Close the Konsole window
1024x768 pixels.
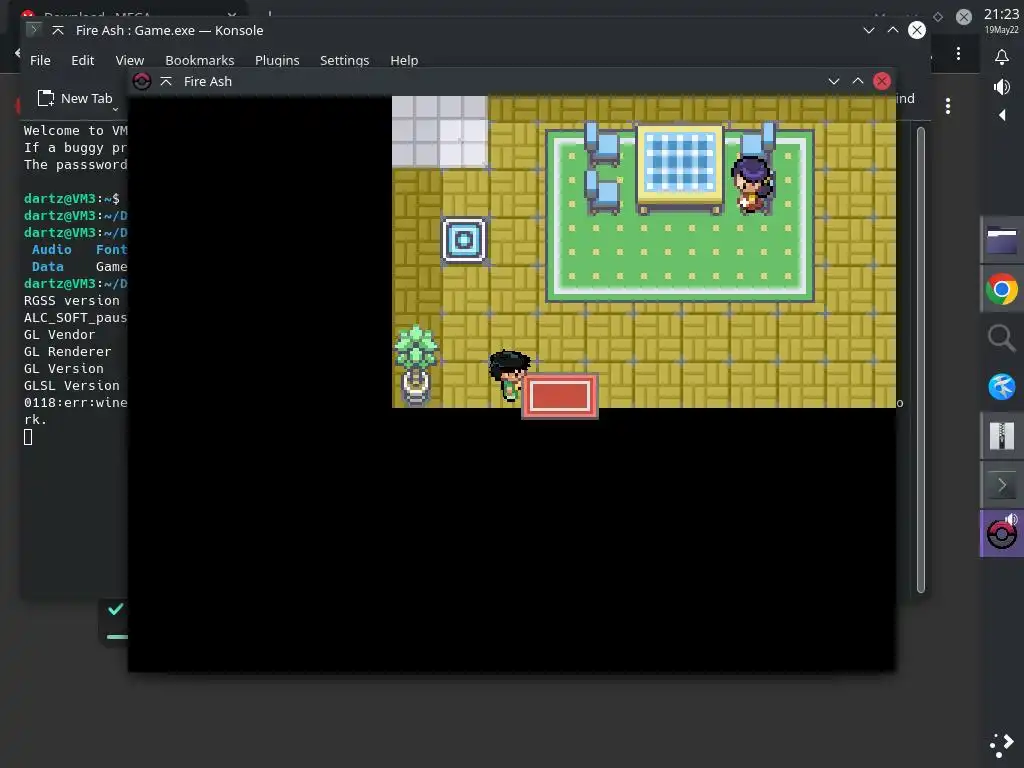tap(917, 30)
